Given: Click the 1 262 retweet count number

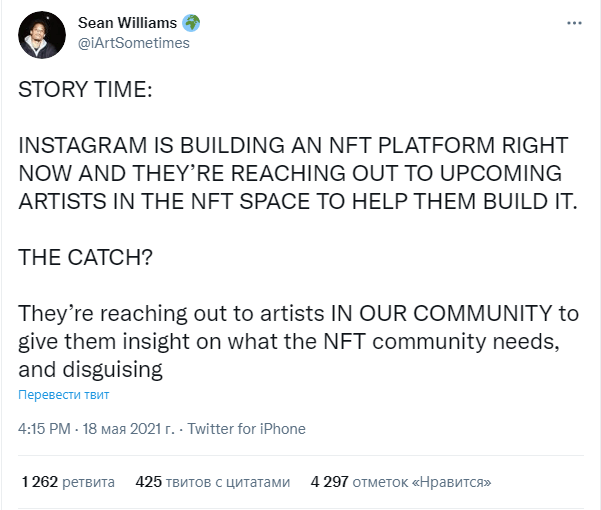Looking at the screenshot, I should click(39, 482).
